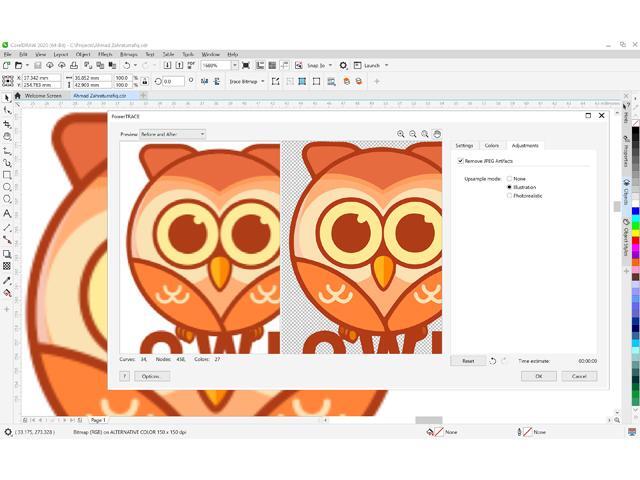Click the zoom in magnifier in PowerTRACE
This screenshot has height=480, width=640.
(x=401, y=134)
